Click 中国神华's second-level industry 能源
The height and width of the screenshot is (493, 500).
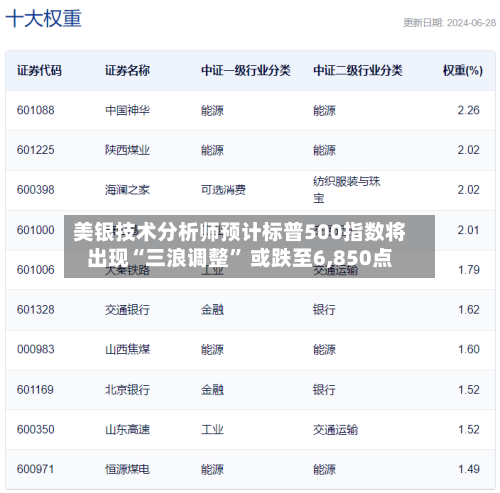click(x=324, y=110)
